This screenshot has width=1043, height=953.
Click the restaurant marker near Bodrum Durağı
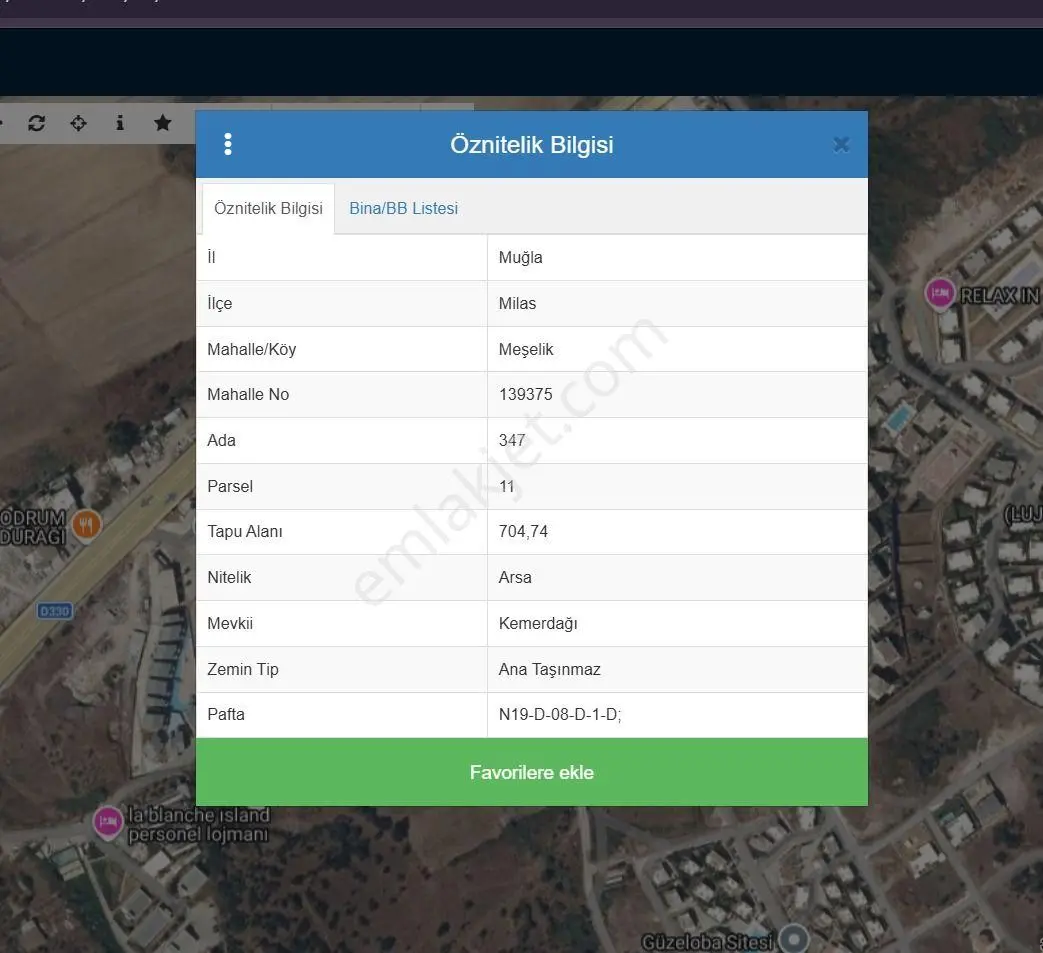[x=86, y=525]
